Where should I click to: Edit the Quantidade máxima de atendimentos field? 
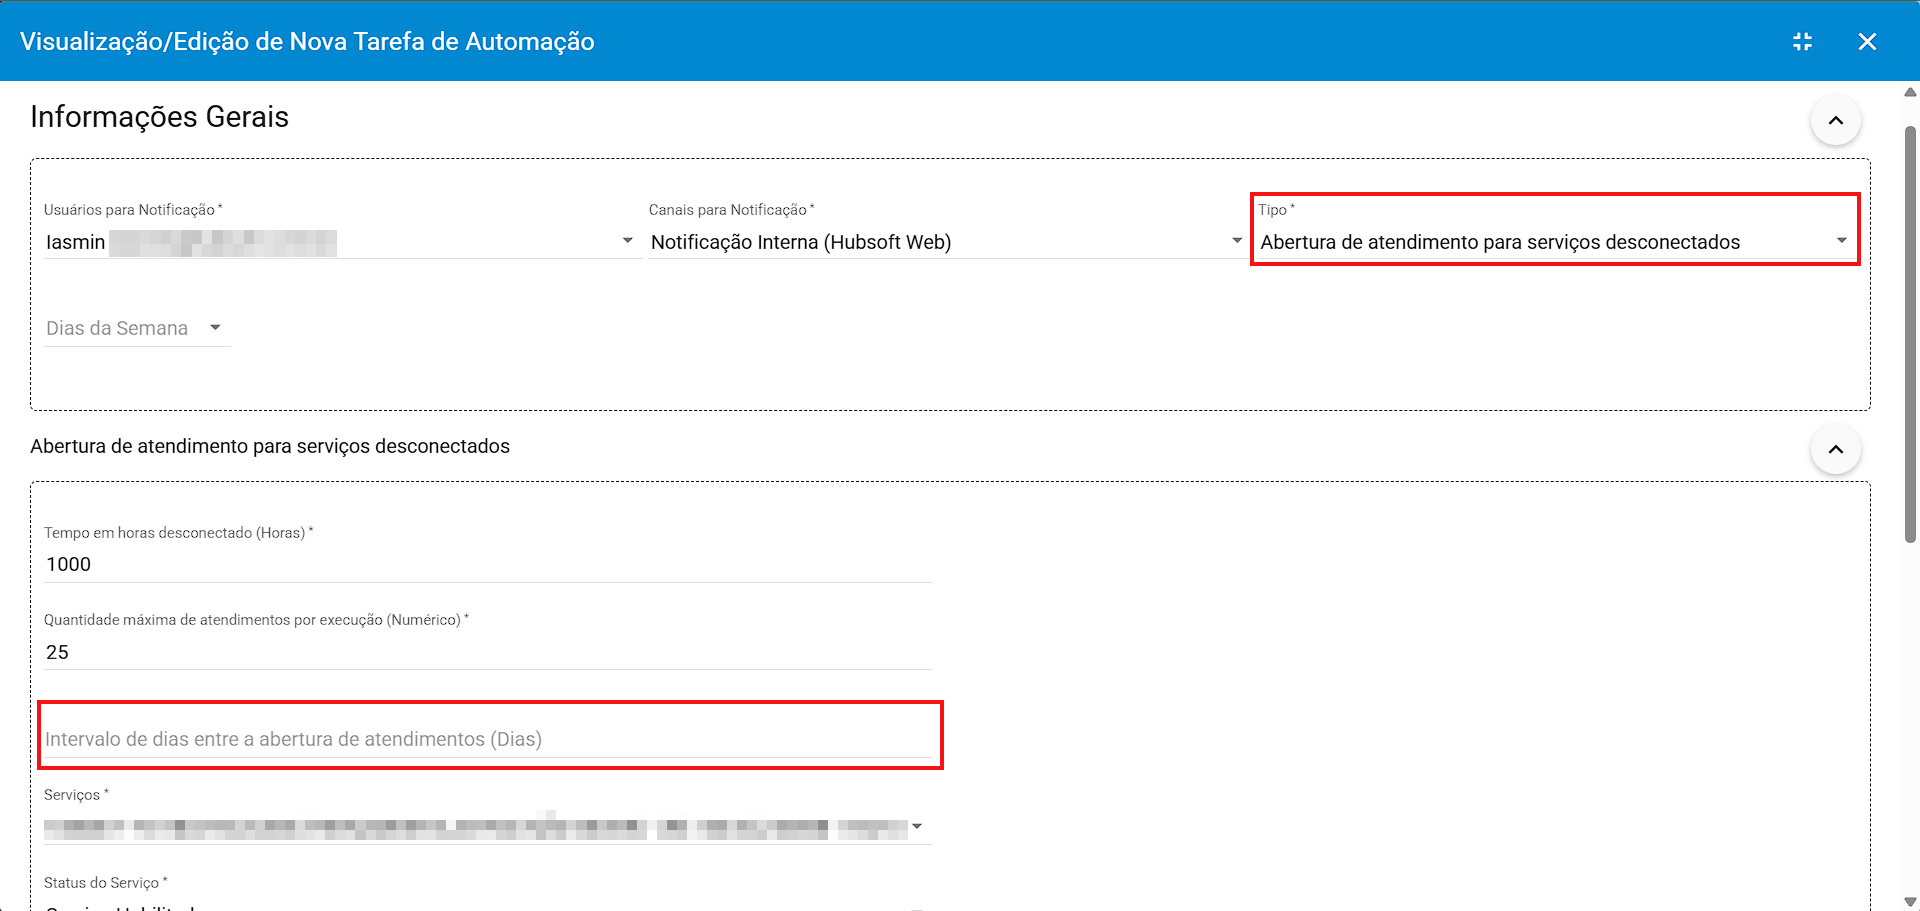(x=487, y=652)
